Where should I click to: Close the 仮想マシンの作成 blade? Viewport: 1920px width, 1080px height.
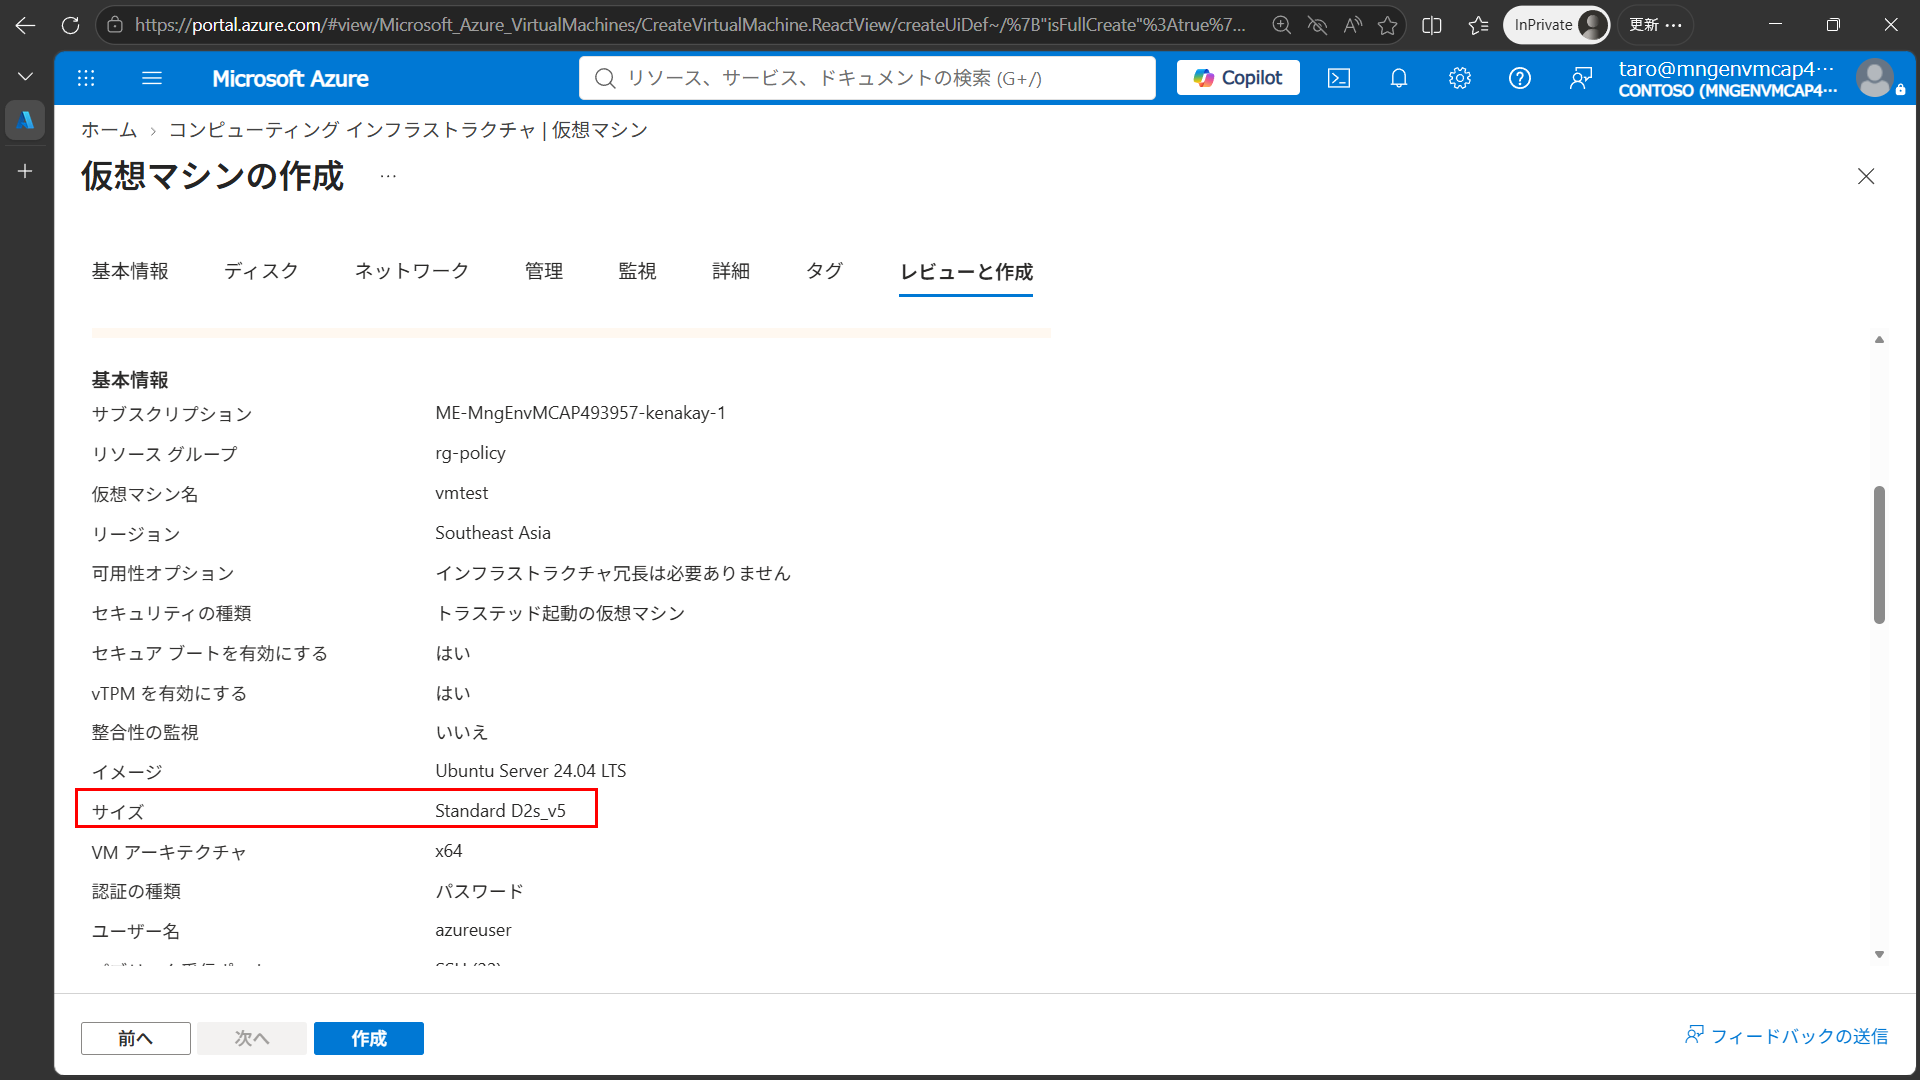1866,176
